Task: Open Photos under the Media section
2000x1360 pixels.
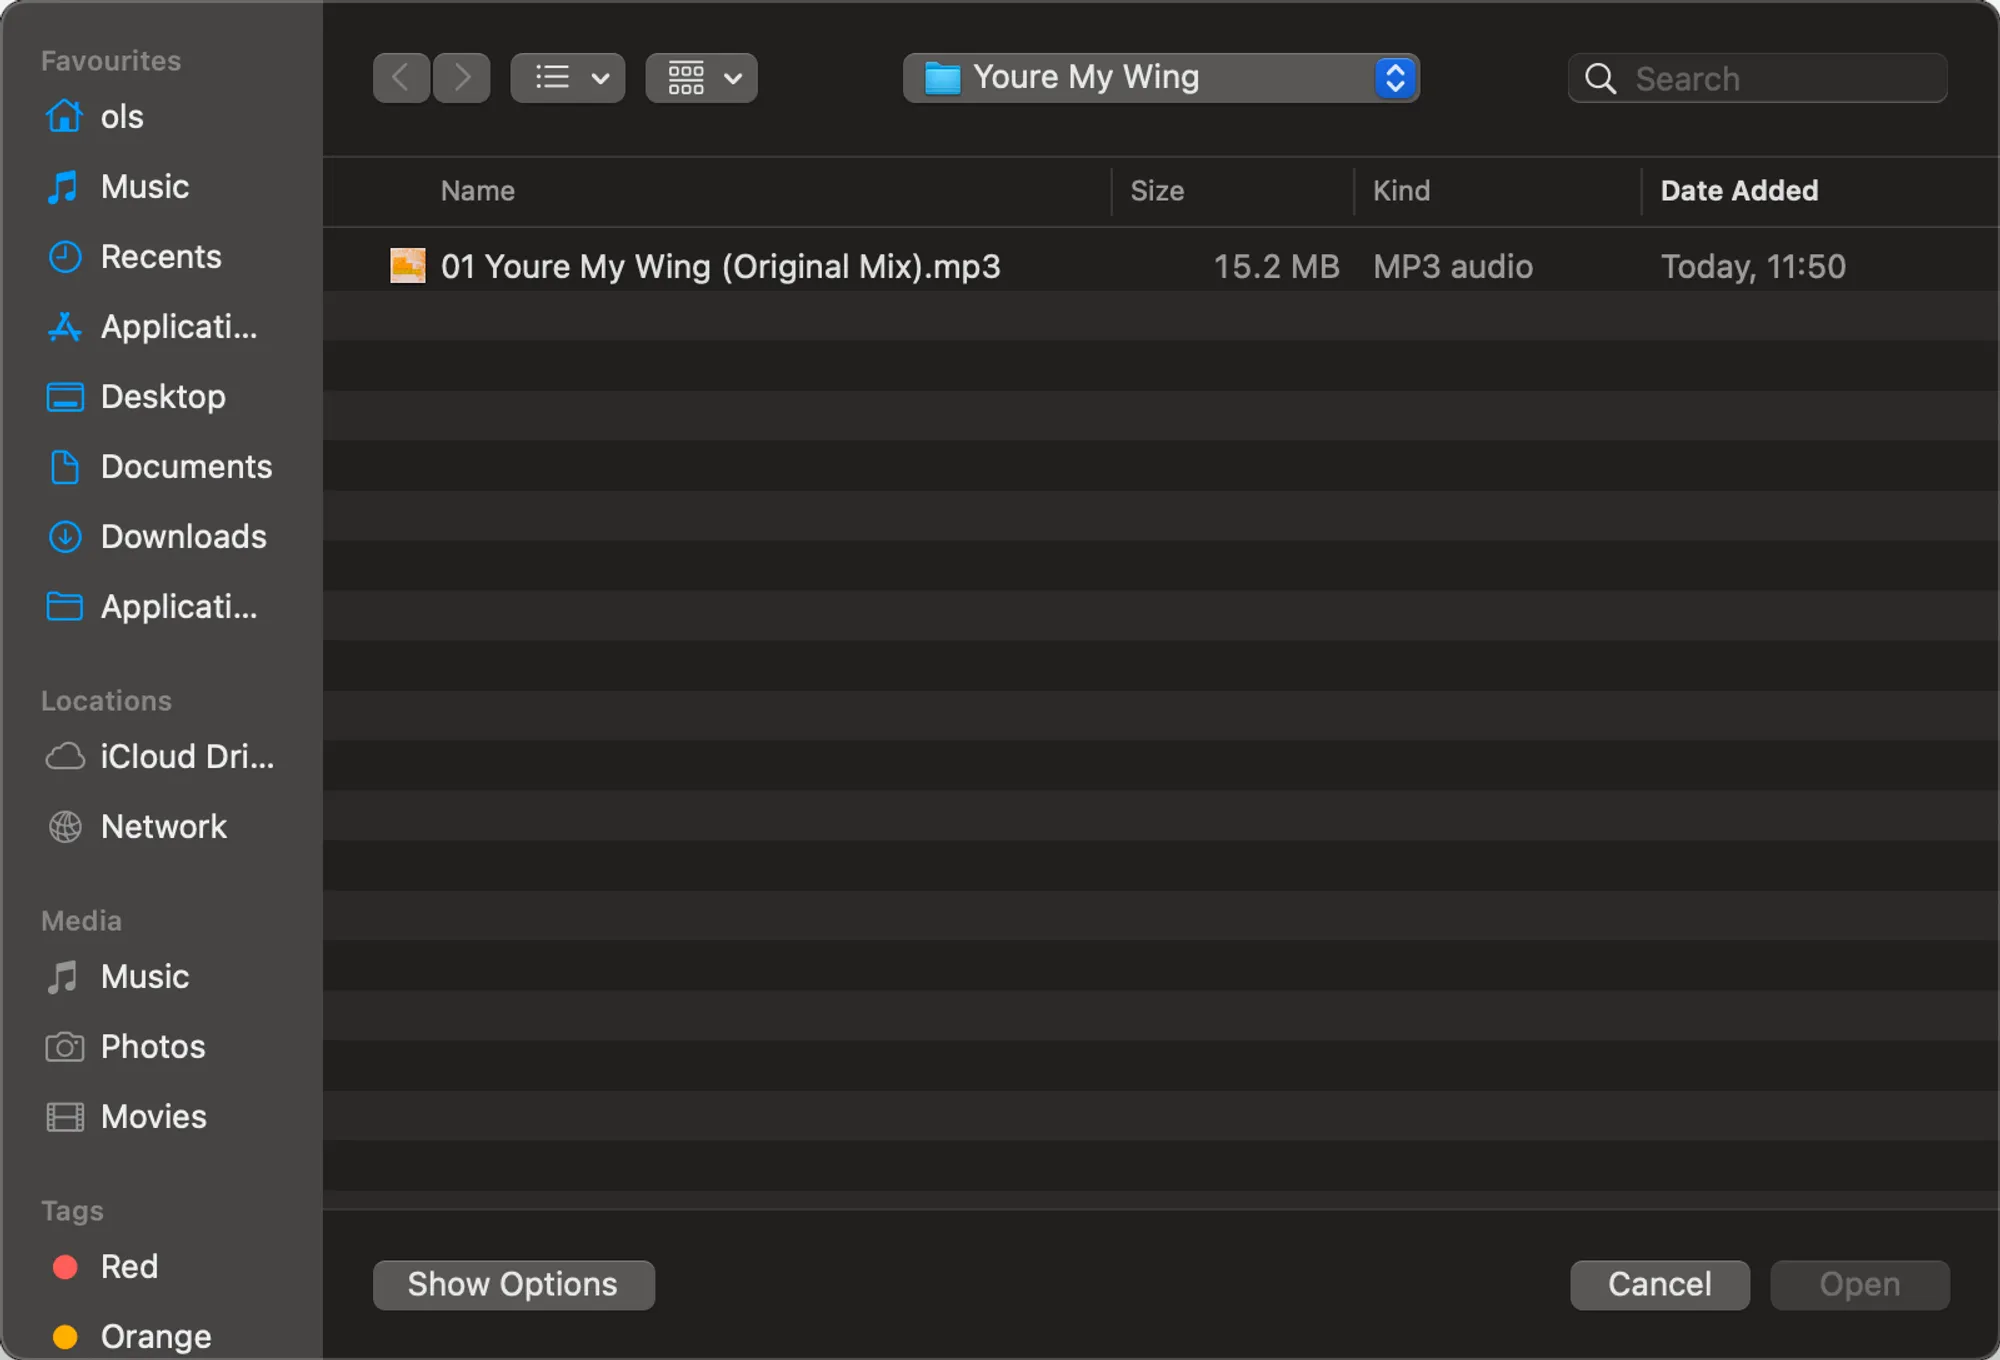Action: pyautogui.click(x=152, y=1047)
